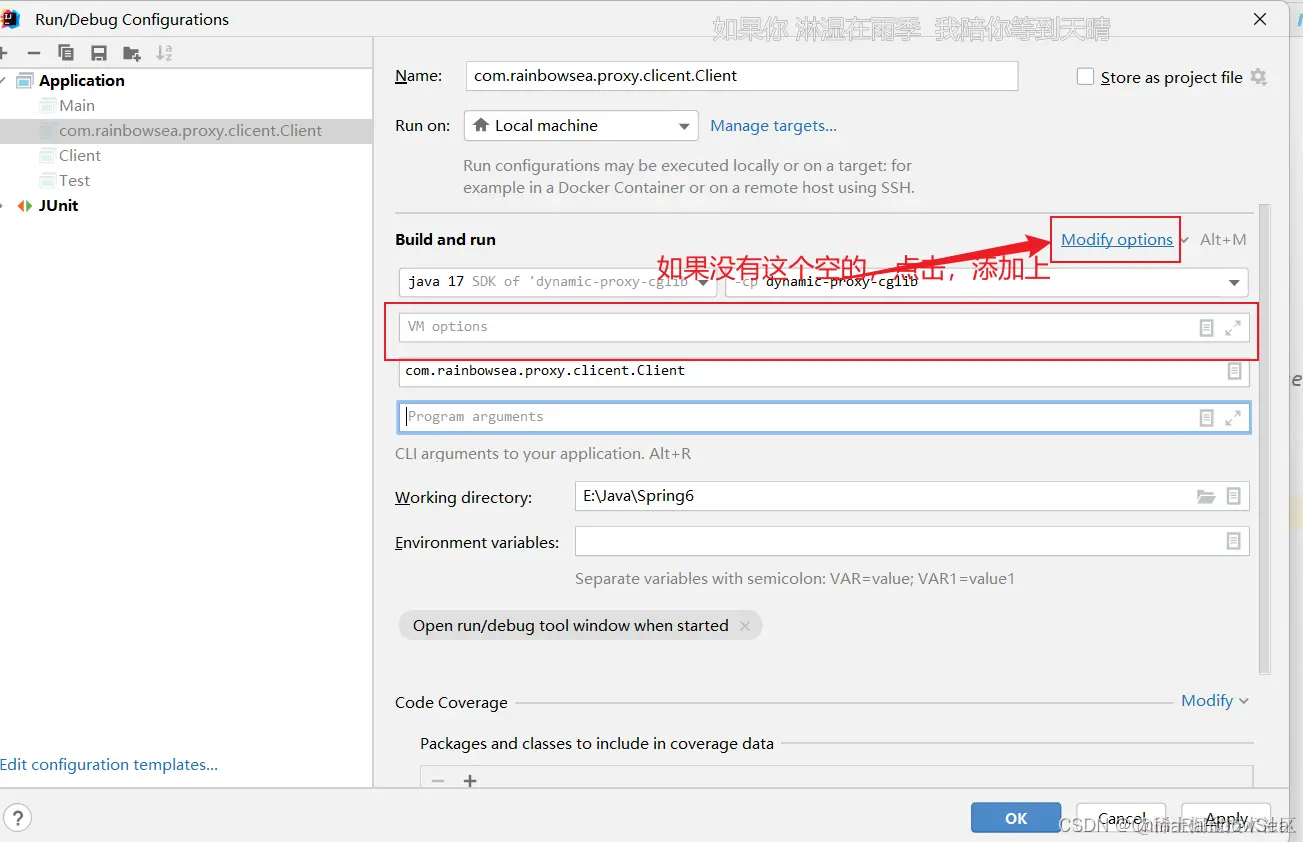Expand the Code Coverage Modify dropdown

point(1215,701)
